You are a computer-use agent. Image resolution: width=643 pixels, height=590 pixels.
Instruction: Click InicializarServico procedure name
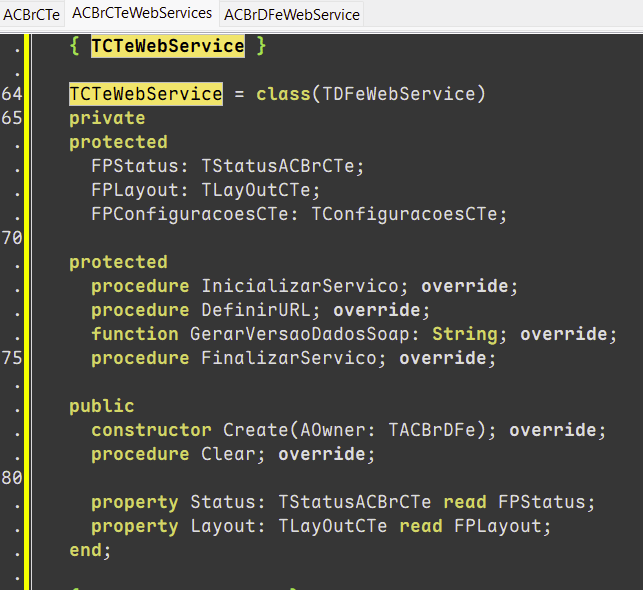(x=300, y=286)
